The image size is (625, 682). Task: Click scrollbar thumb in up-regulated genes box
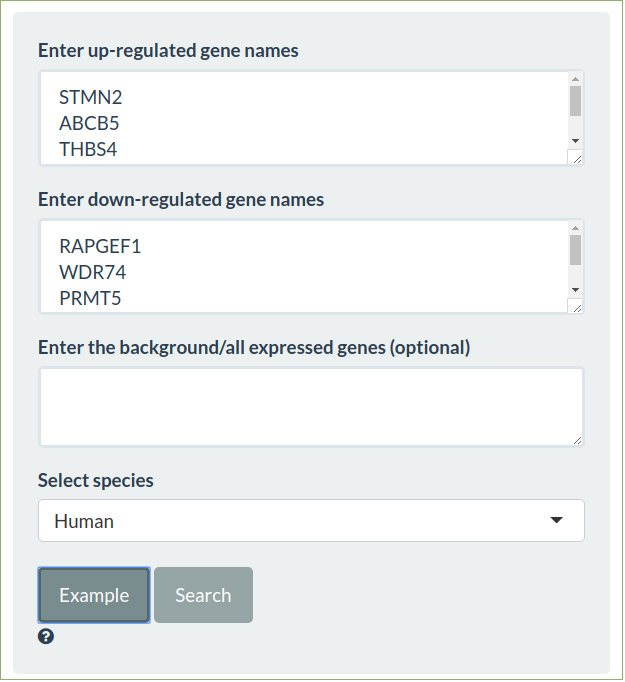click(x=575, y=102)
